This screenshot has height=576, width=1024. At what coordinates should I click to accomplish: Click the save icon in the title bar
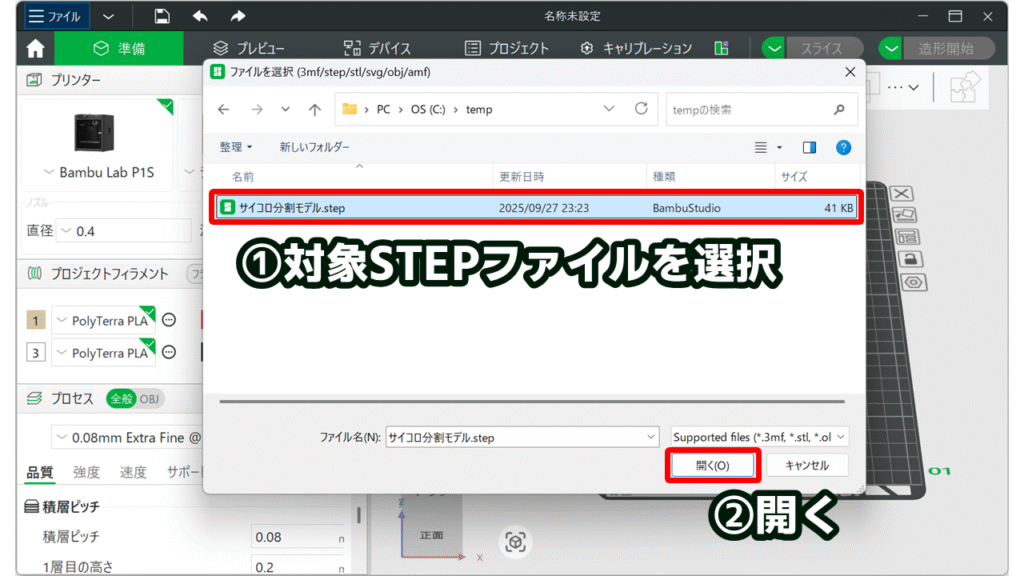point(162,16)
